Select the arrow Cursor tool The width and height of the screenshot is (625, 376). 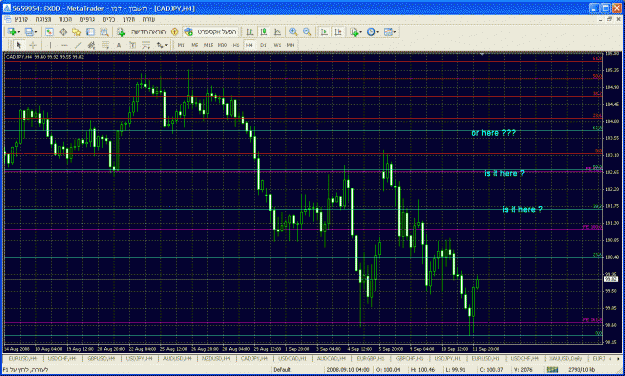[18, 45]
